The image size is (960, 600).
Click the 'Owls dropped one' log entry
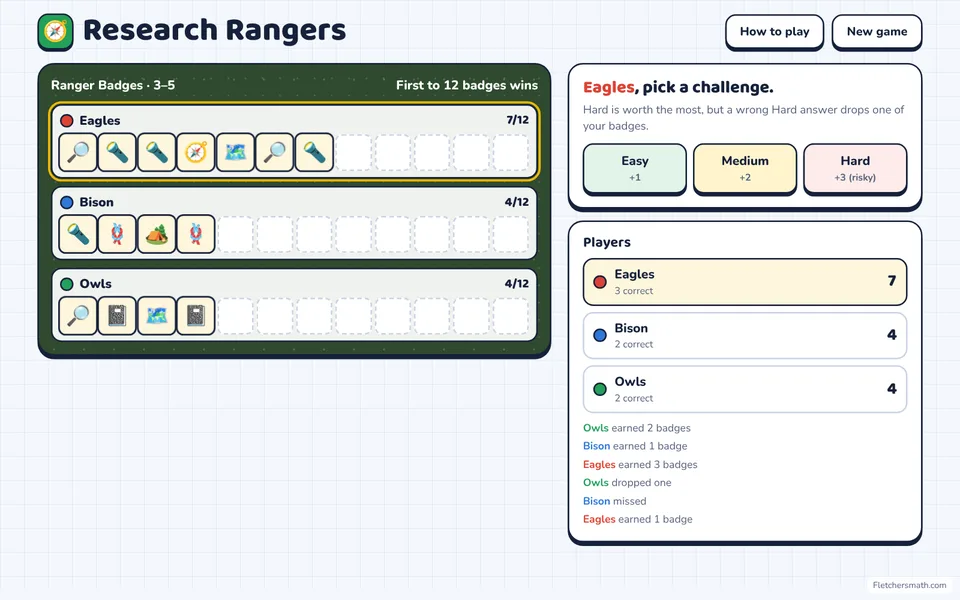[x=627, y=482]
